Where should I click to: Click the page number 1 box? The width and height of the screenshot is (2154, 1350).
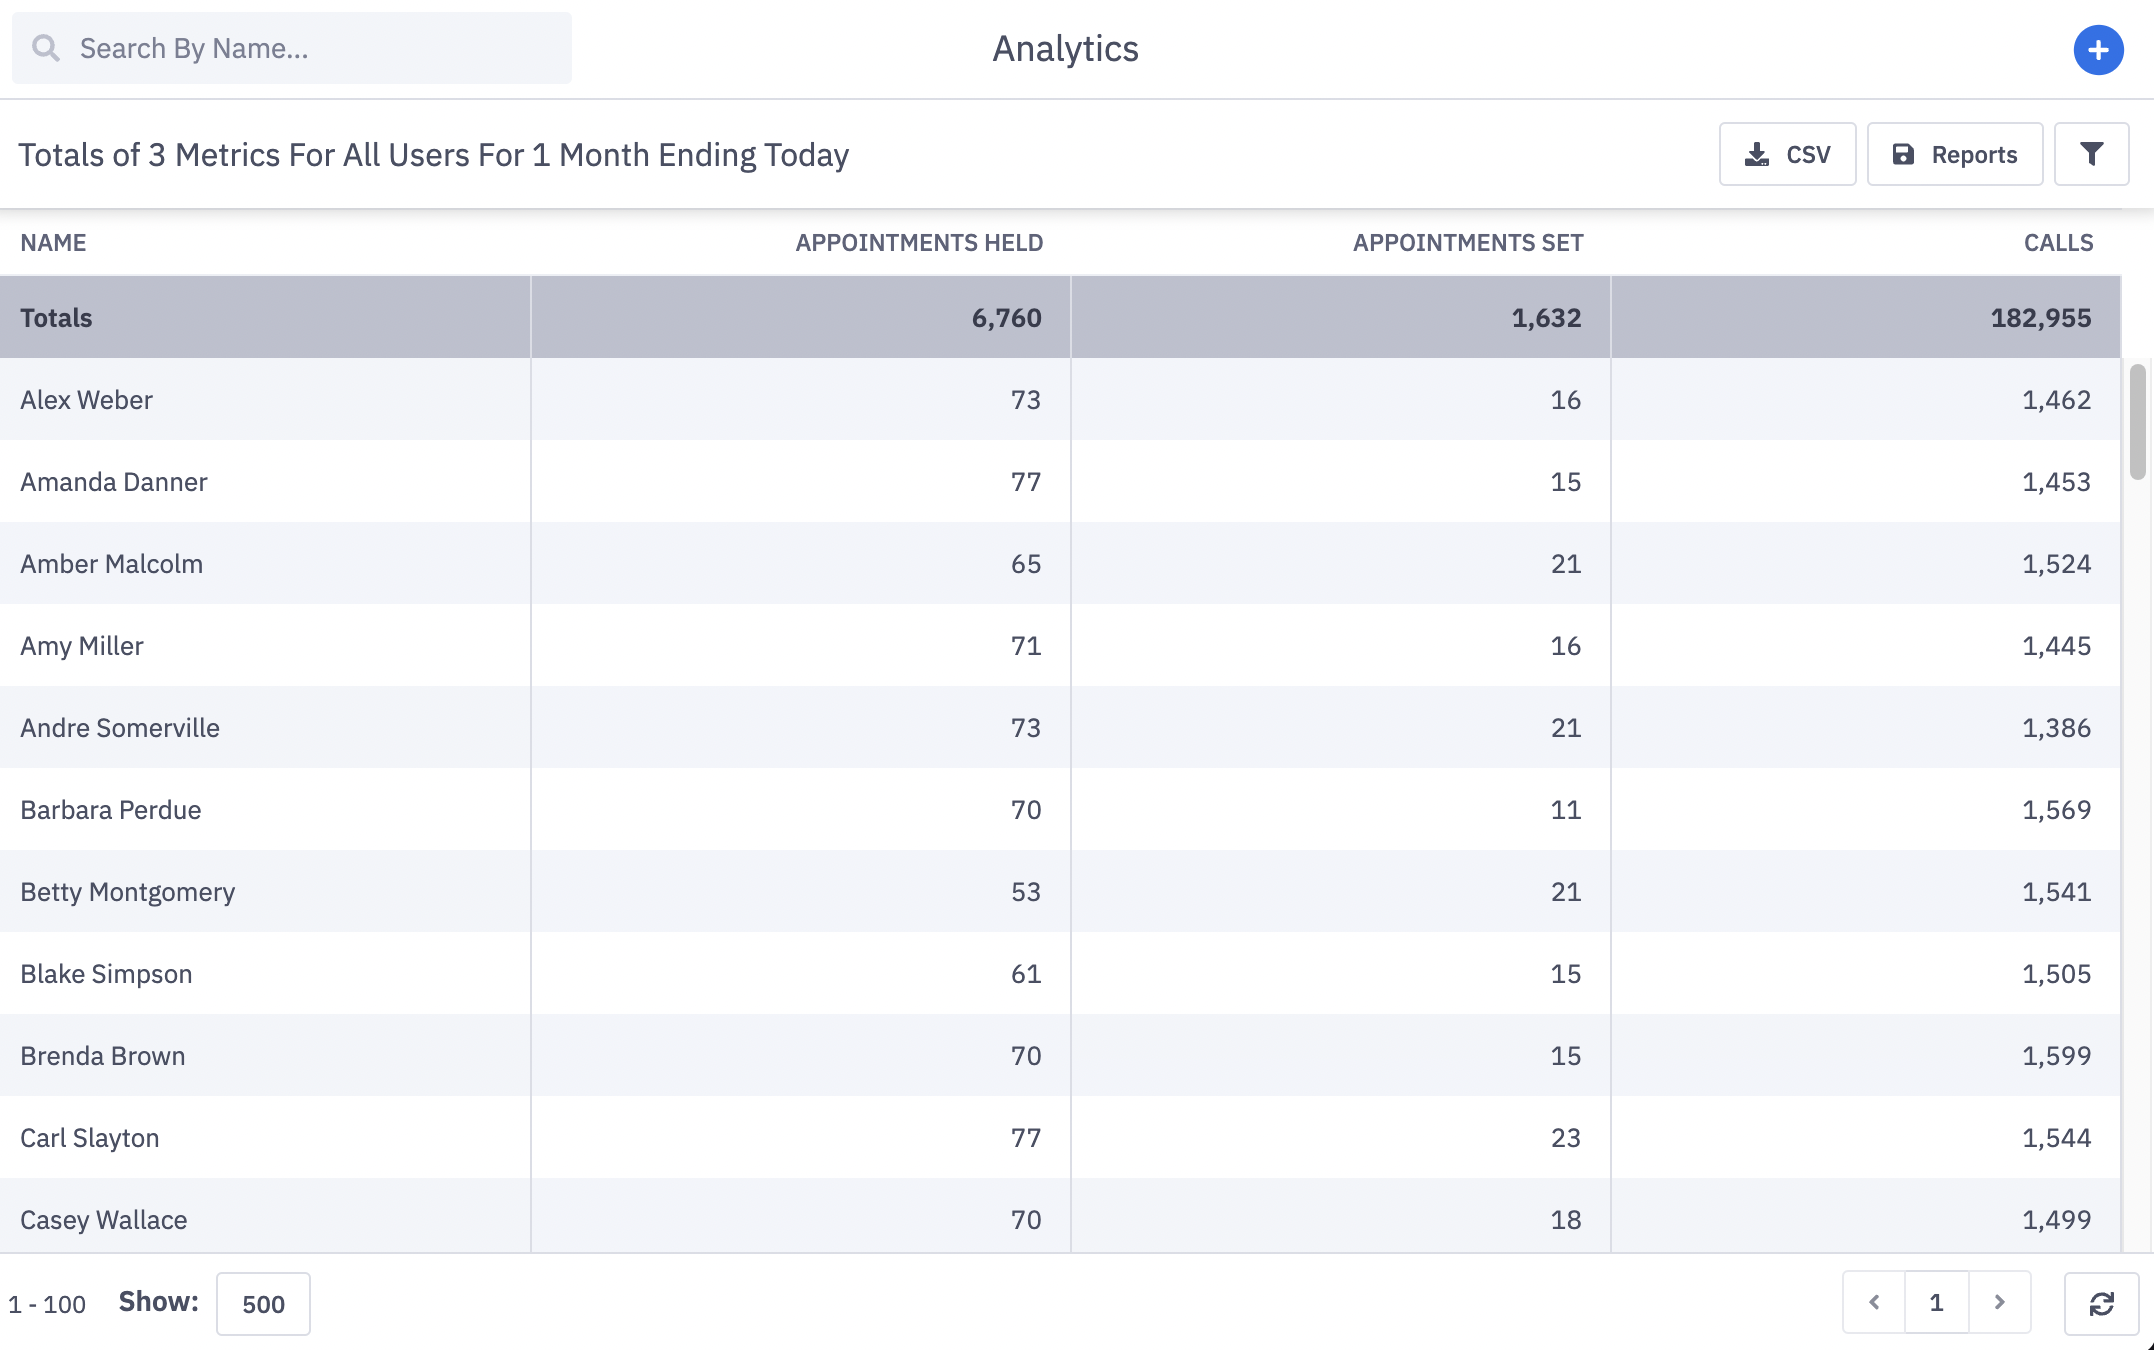click(x=1936, y=1302)
